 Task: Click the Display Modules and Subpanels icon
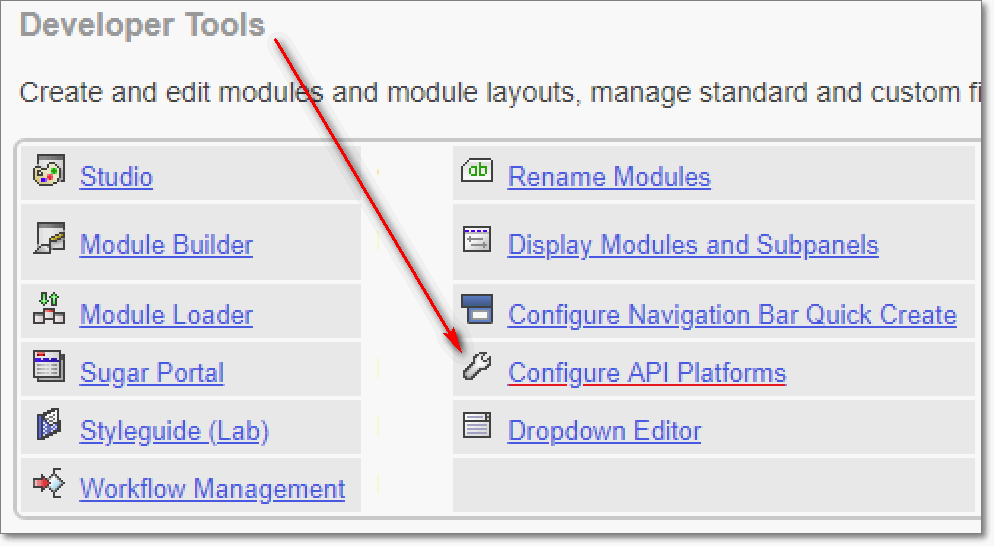[477, 239]
